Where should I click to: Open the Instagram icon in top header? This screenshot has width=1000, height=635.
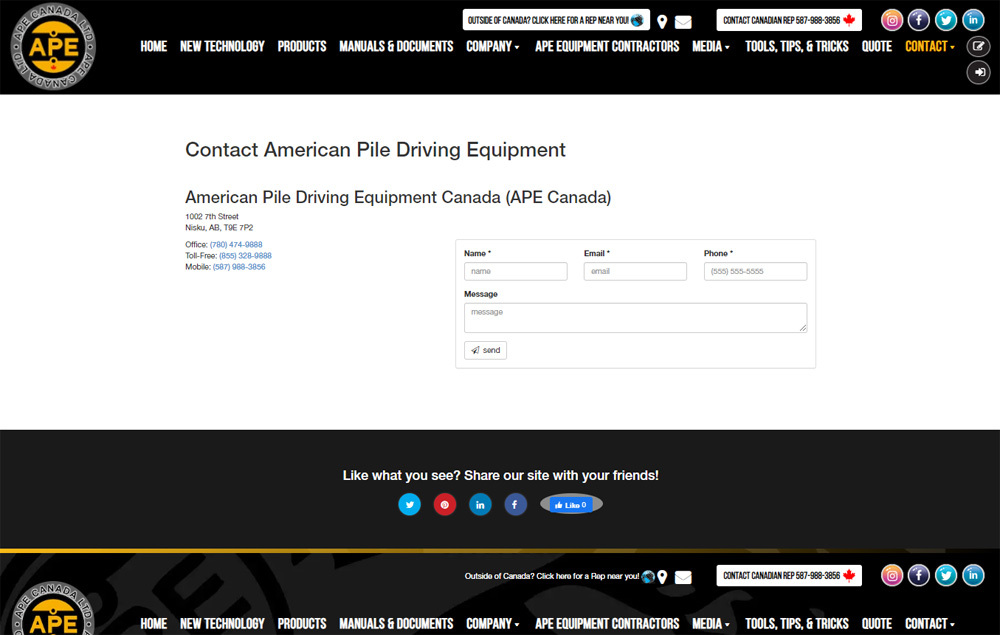pos(892,20)
